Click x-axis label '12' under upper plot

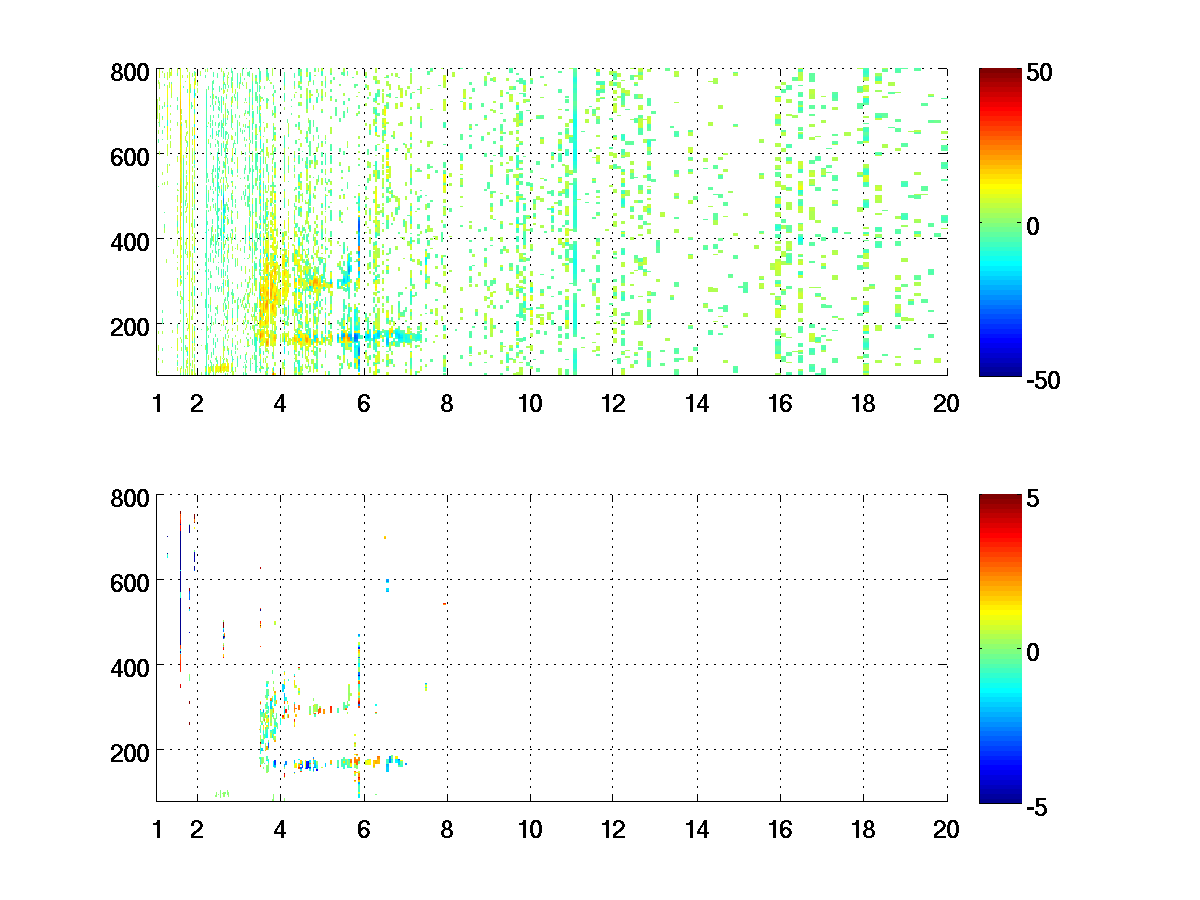613,404
